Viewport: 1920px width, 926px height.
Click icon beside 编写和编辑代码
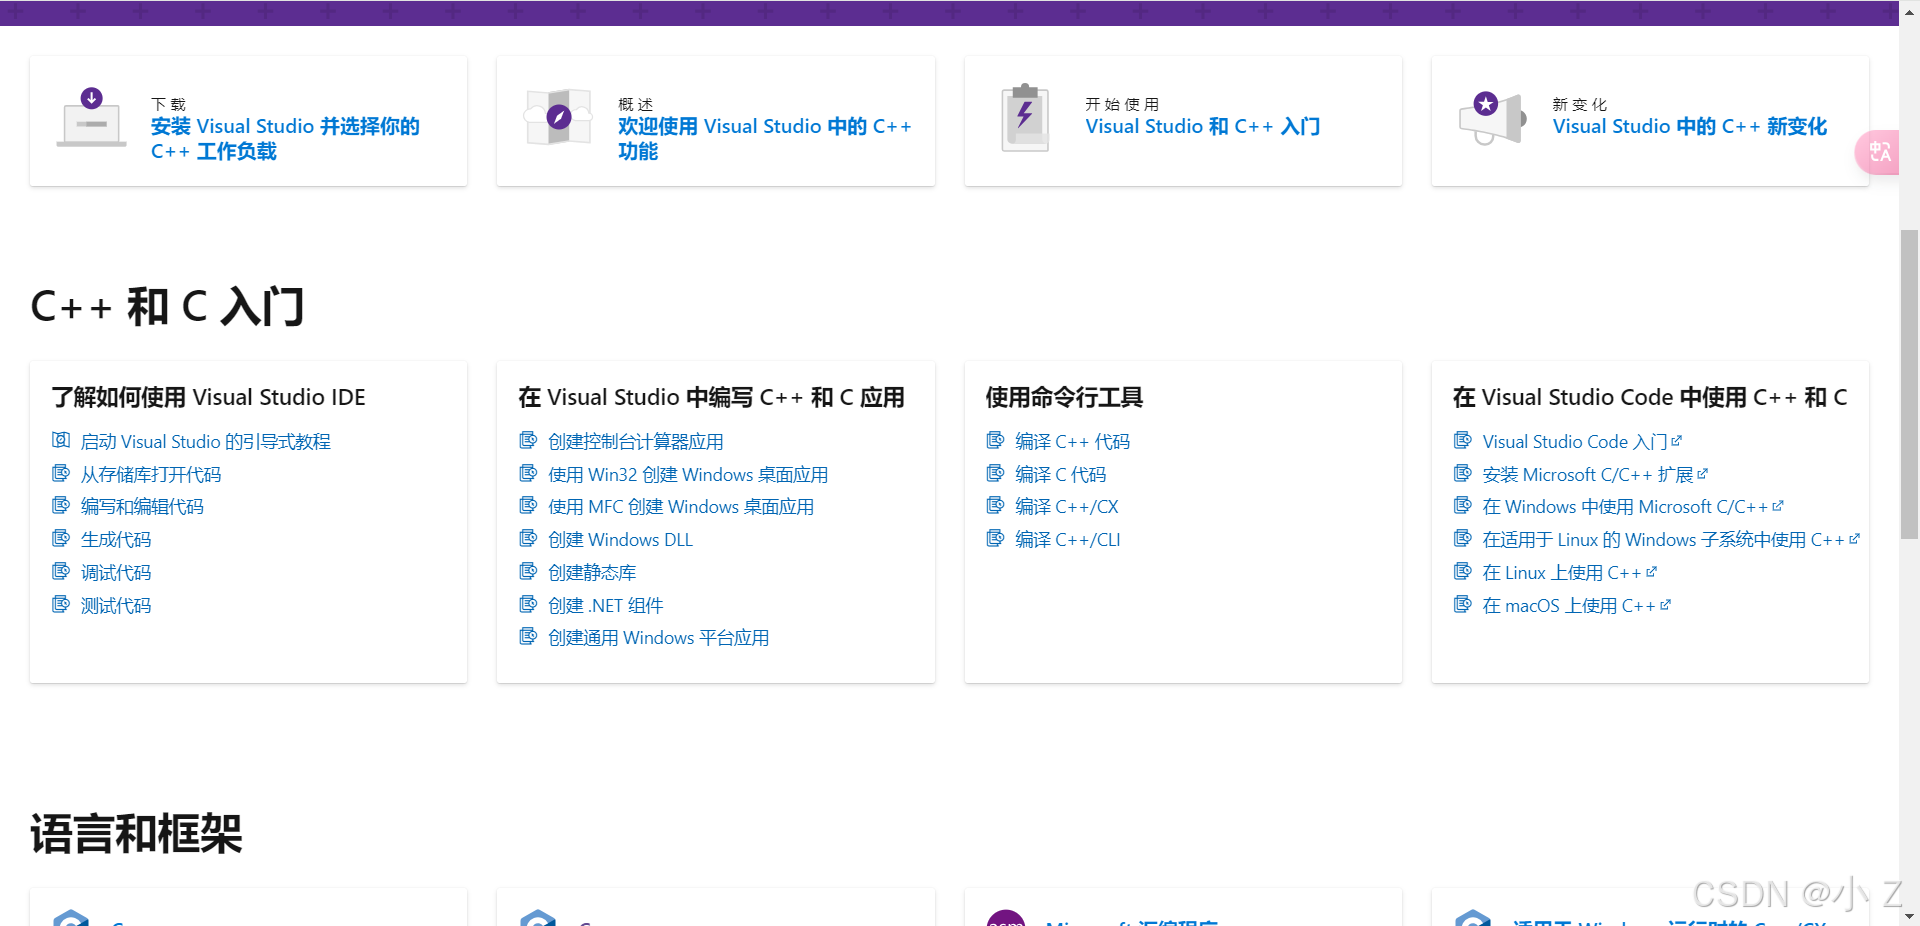[x=61, y=505]
